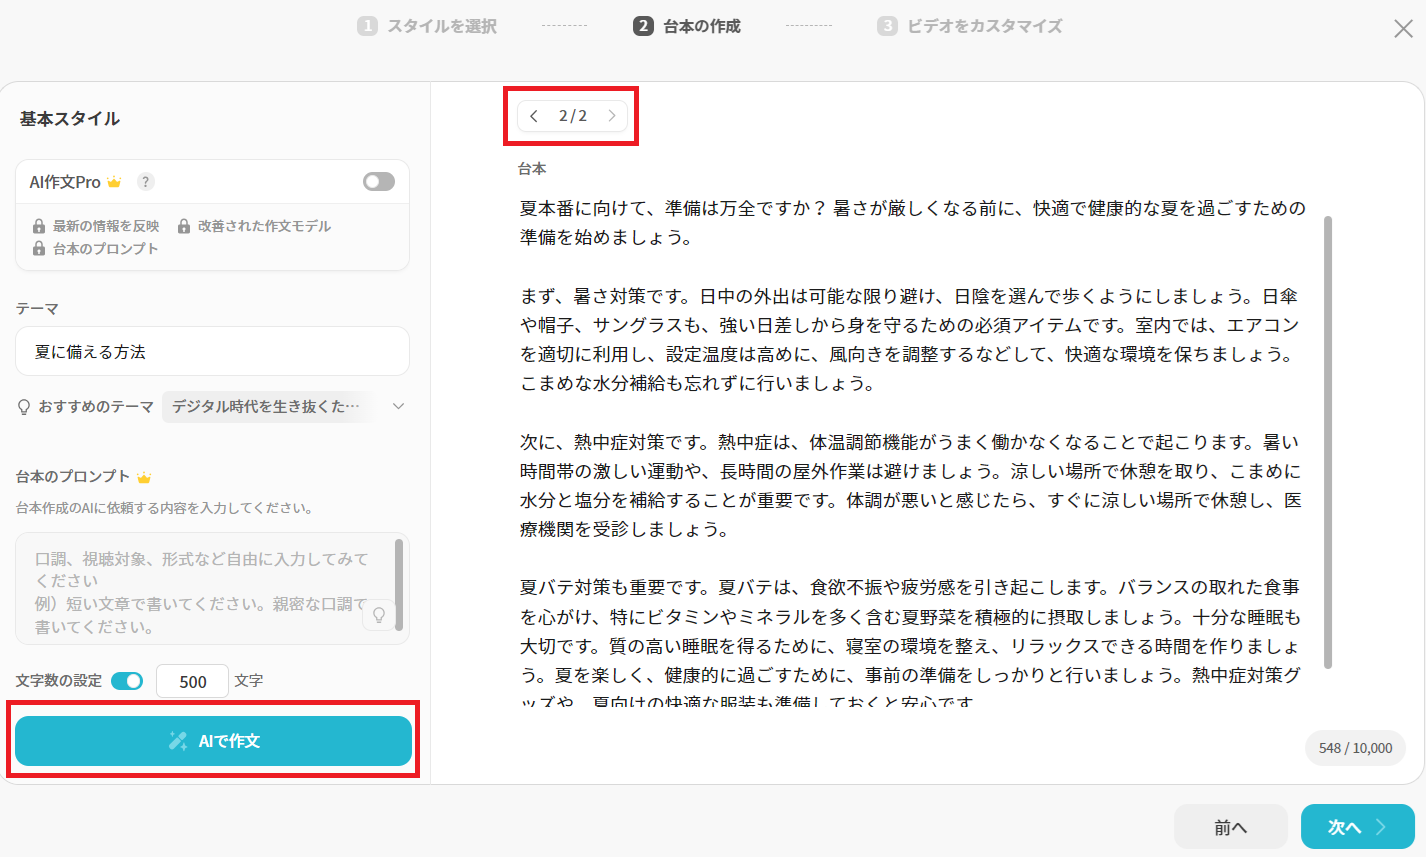Click the テーマ input field

click(x=212, y=352)
